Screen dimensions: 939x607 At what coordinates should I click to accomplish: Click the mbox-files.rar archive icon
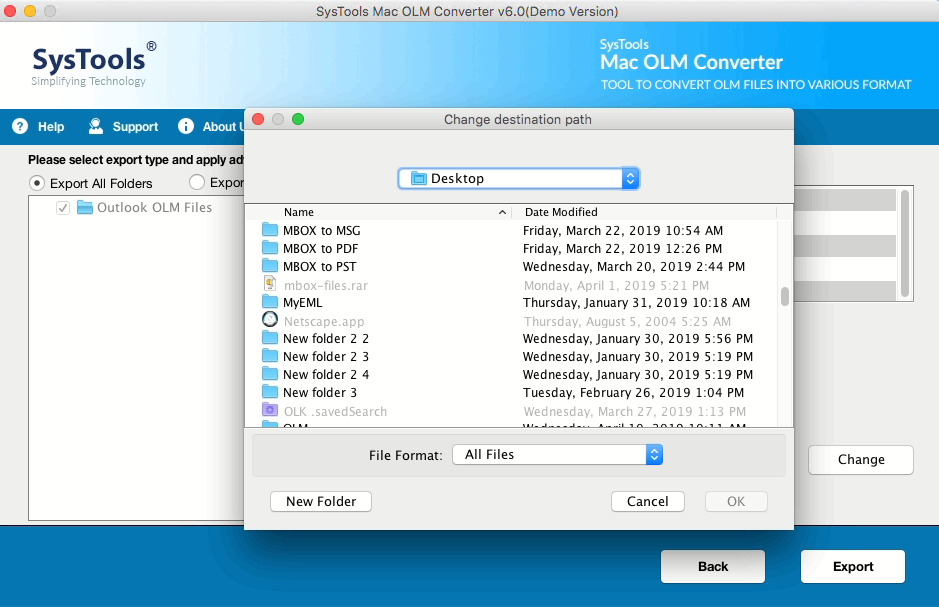270,283
